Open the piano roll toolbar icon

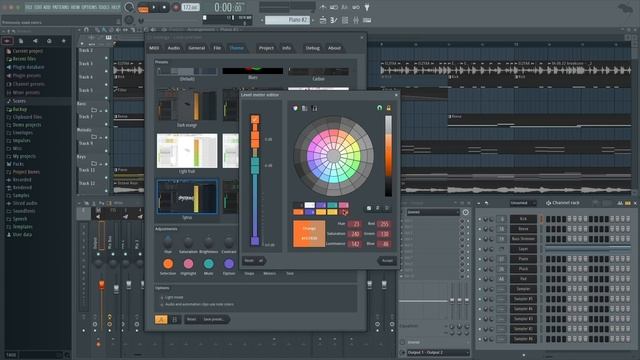[333, 20]
